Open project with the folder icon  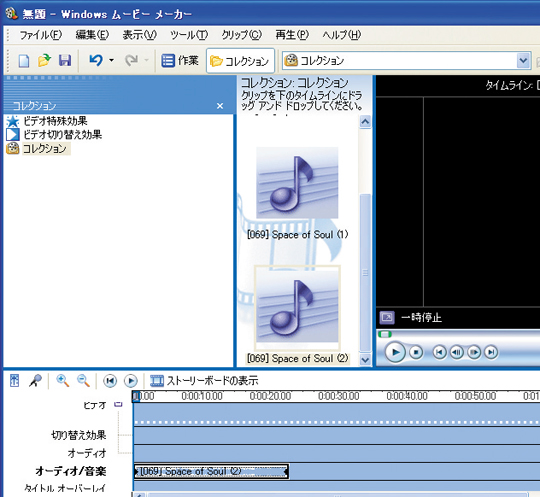(44, 61)
